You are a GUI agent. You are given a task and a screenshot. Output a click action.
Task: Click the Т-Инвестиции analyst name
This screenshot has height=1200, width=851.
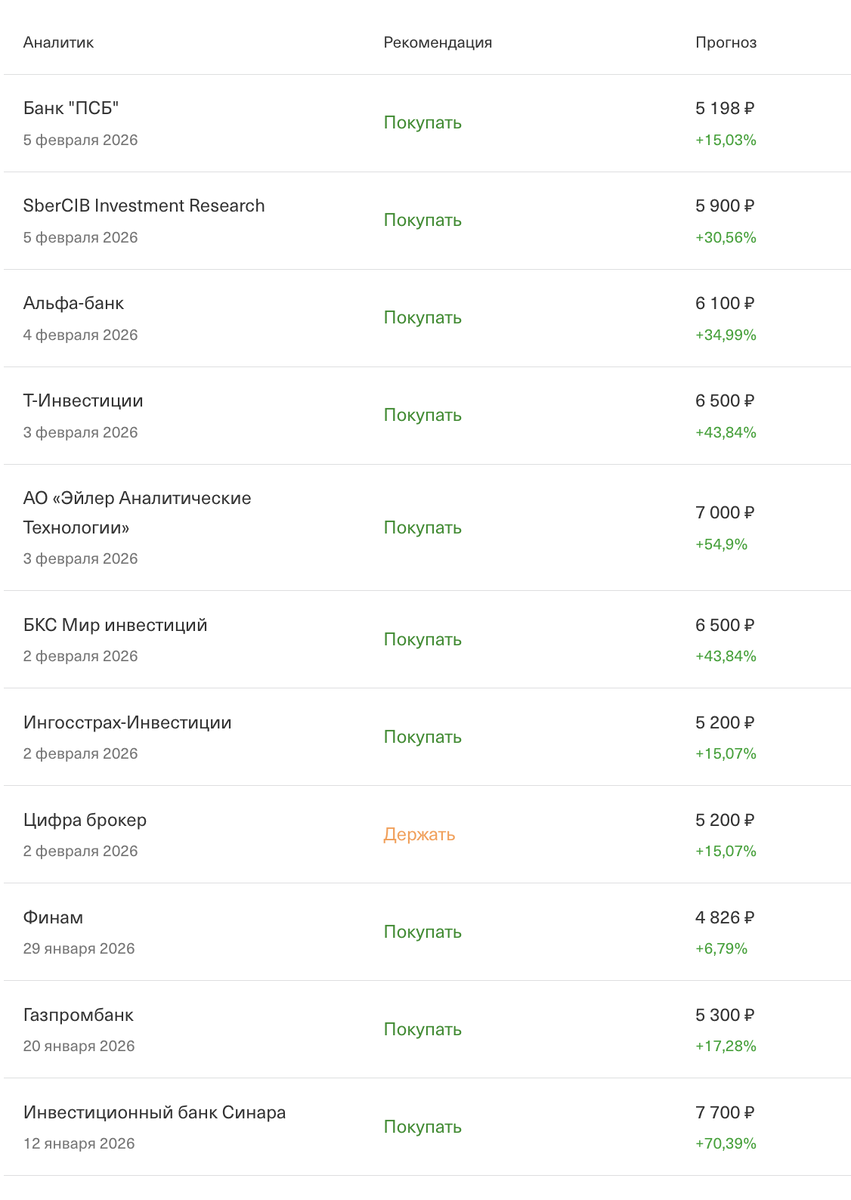(83, 400)
